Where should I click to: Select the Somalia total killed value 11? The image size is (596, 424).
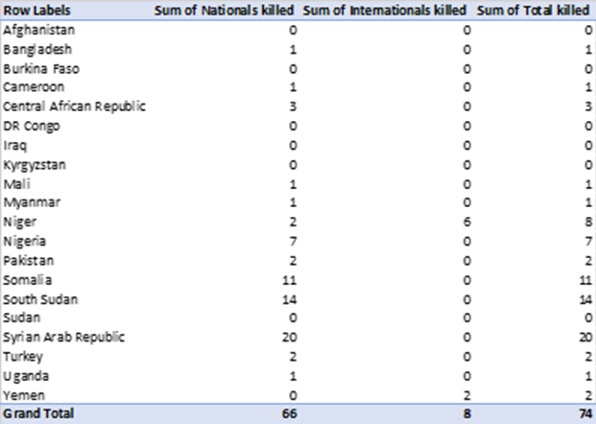(585, 280)
